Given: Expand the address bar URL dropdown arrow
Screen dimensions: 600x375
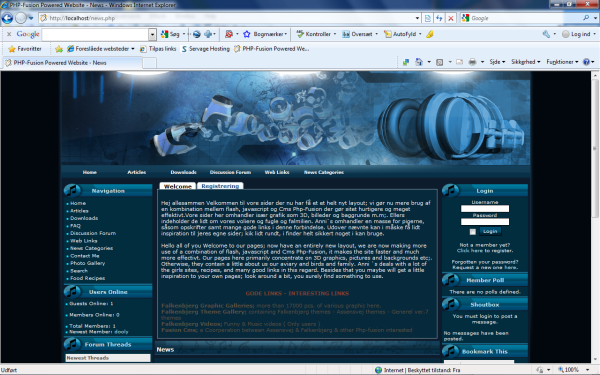Looking at the screenshot, I should (x=417, y=18).
